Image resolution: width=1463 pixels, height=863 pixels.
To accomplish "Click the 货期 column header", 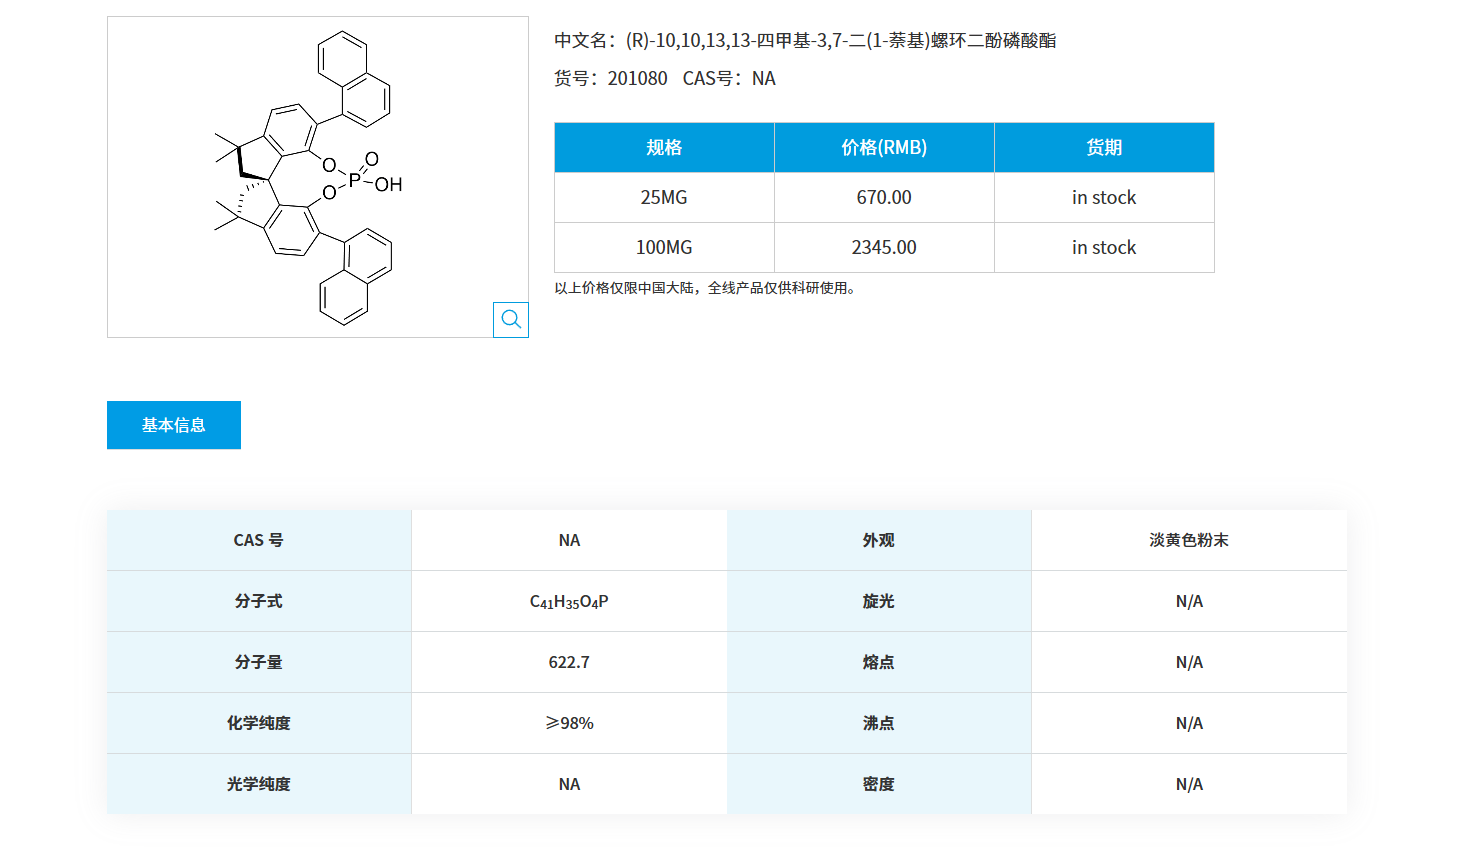I will [1104, 147].
